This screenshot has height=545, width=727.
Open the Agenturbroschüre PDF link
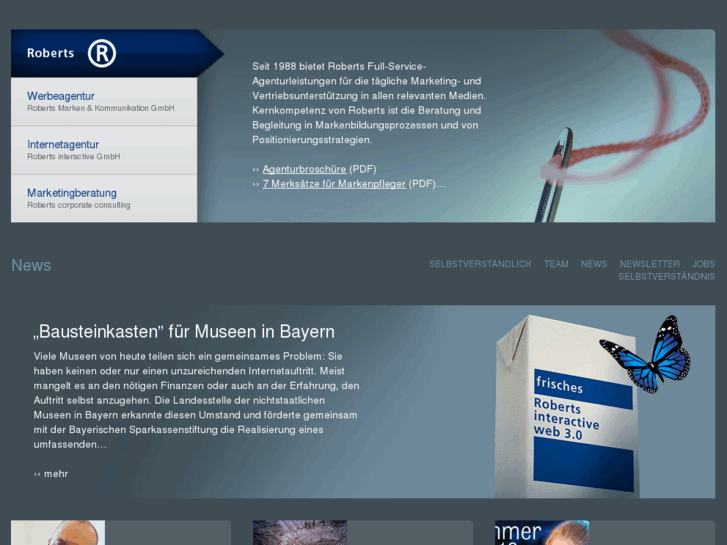(304, 169)
